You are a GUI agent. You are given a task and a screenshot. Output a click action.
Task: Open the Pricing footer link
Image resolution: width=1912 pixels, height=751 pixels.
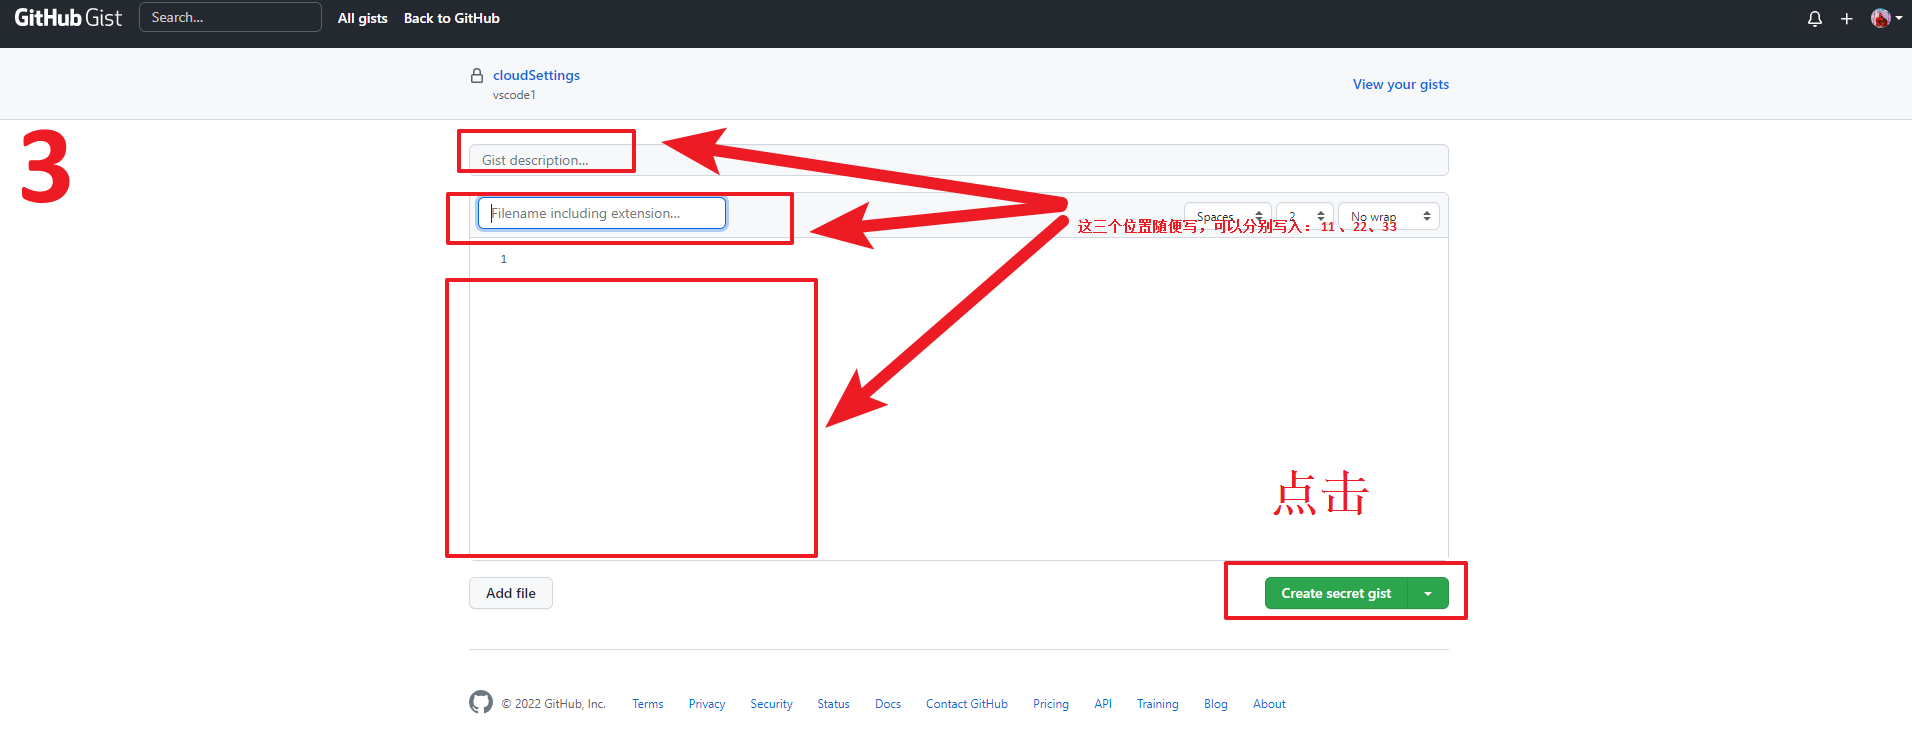pyautogui.click(x=1051, y=704)
